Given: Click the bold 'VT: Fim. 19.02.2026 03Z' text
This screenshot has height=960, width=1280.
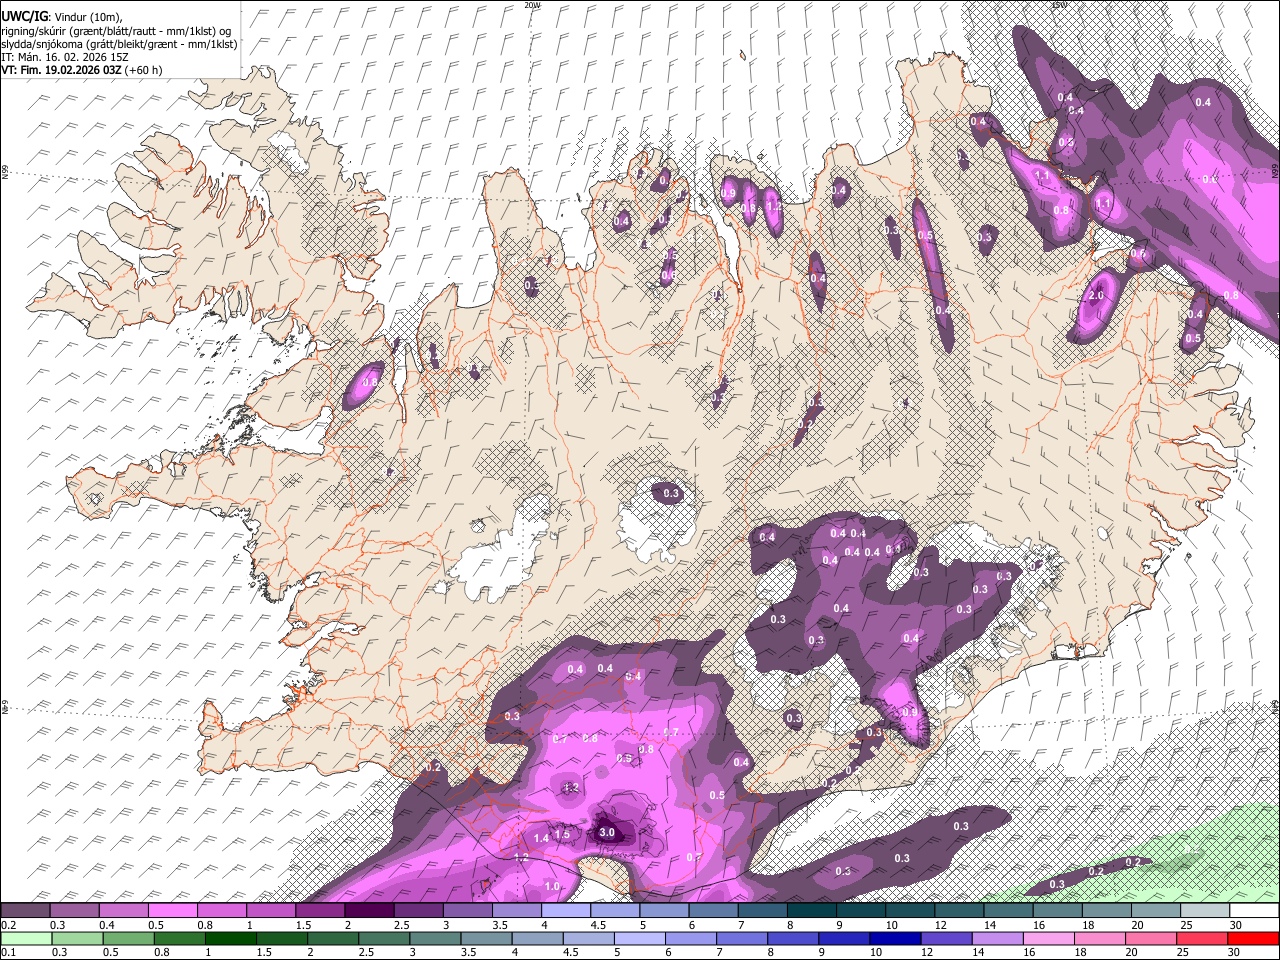Looking at the screenshot, I should (x=61, y=70).
